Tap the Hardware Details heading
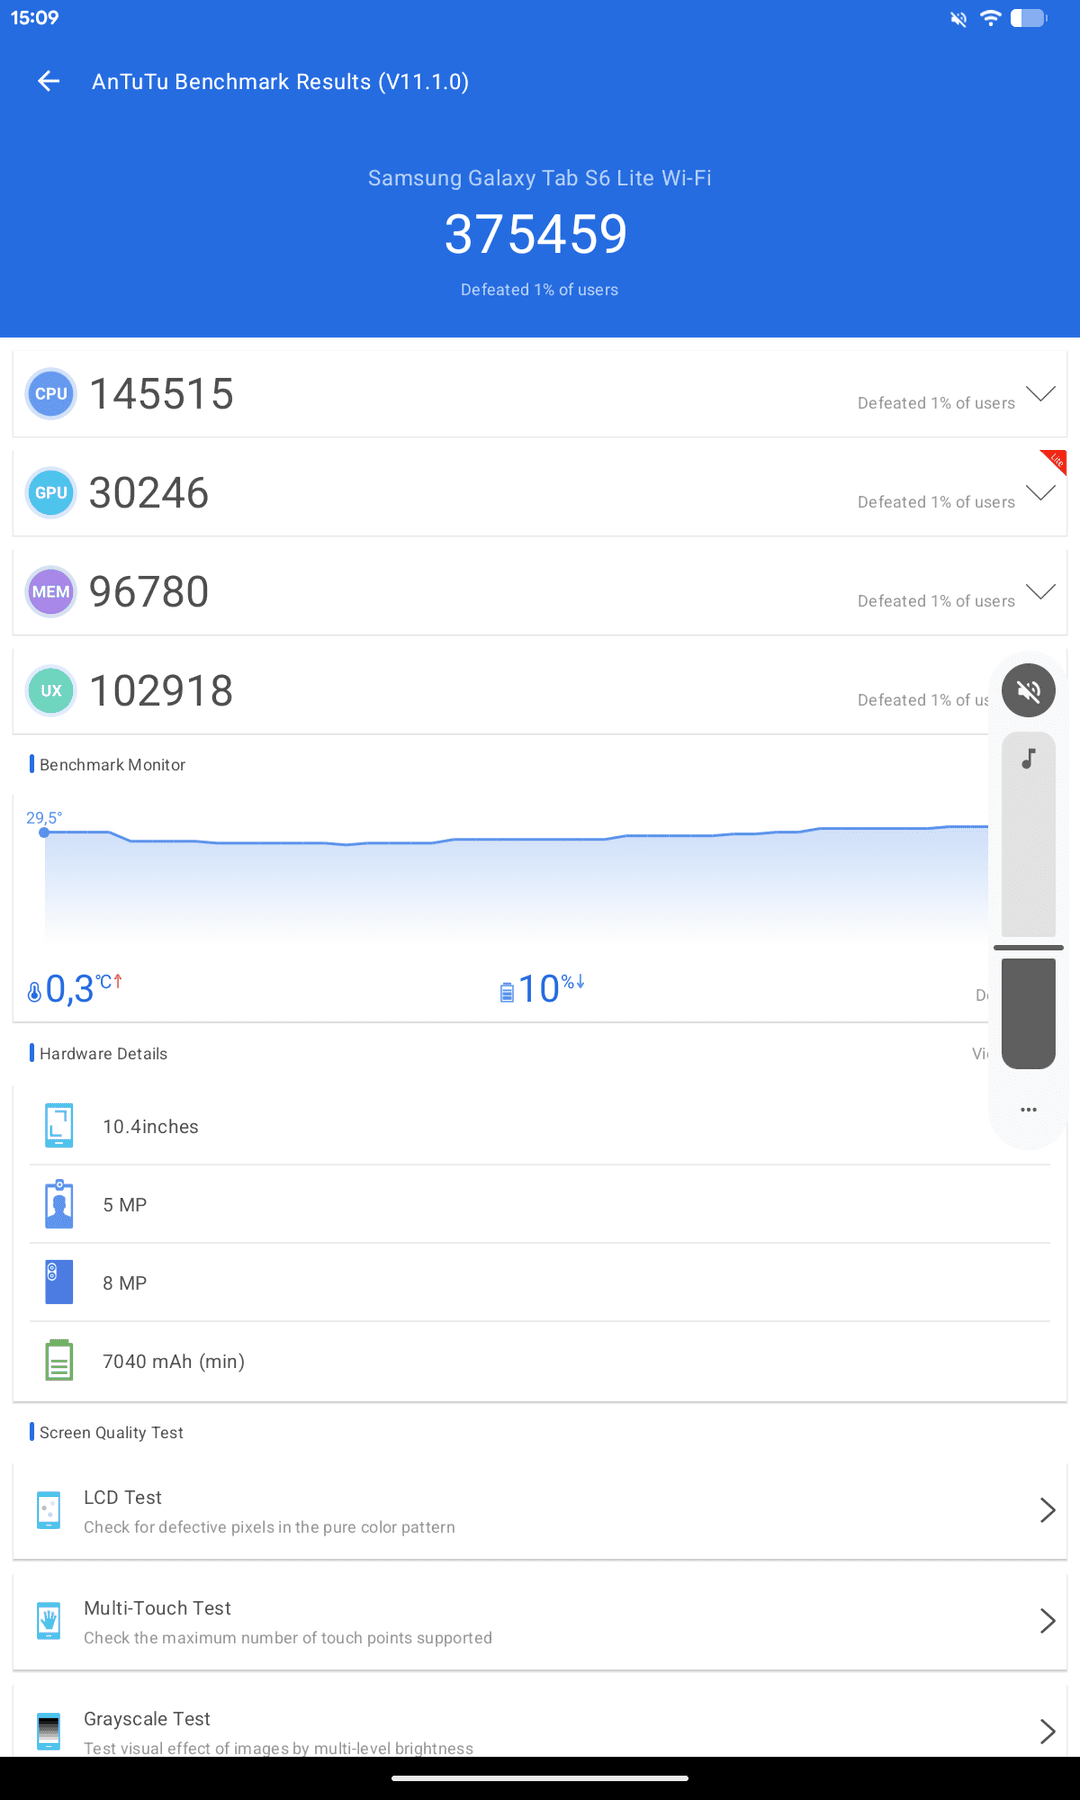Image resolution: width=1080 pixels, height=1800 pixels. [103, 1054]
